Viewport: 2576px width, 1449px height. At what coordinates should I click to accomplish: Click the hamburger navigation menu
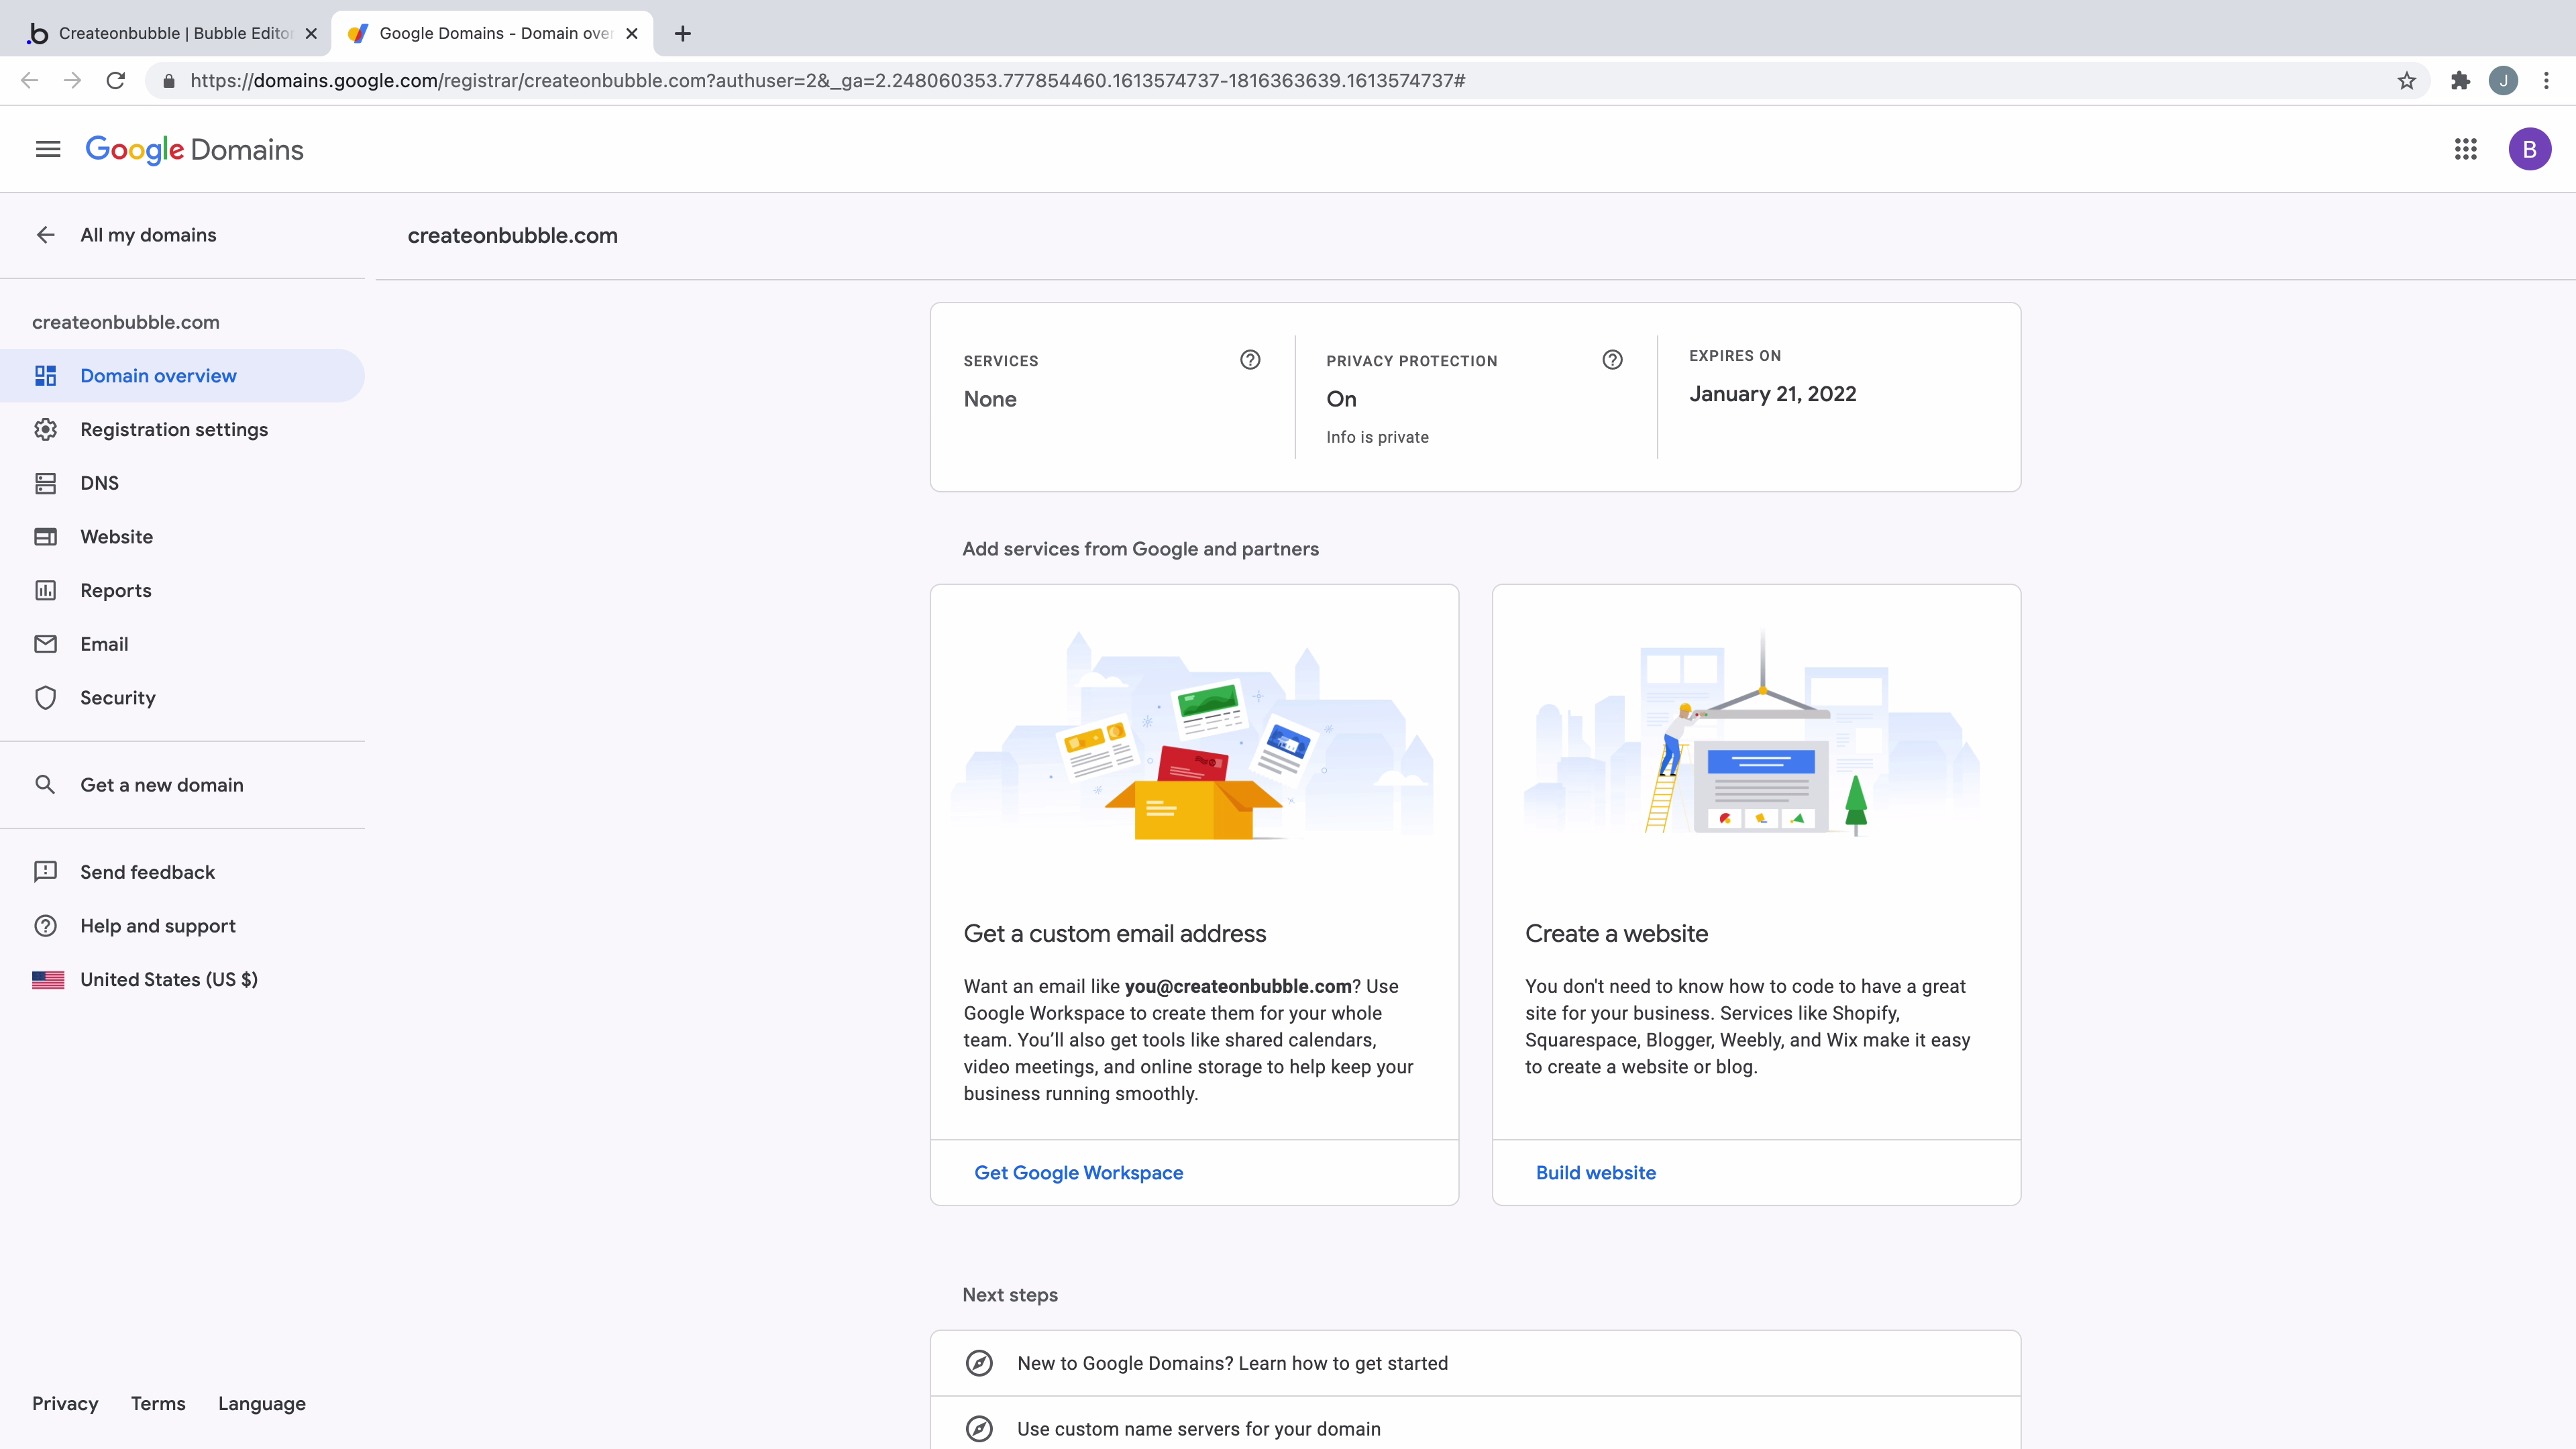click(x=47, y=148)
